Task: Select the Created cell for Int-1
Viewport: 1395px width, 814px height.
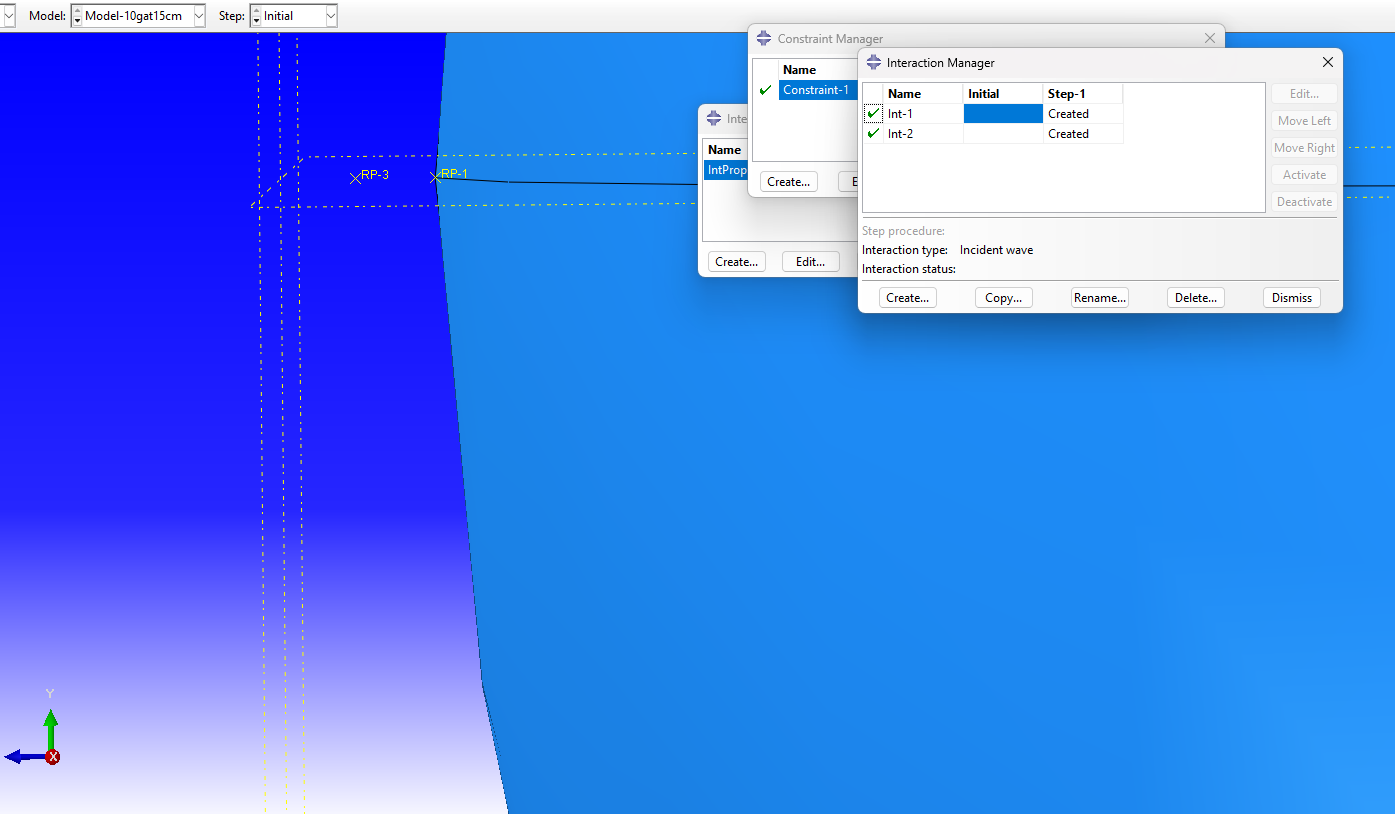Action: point(1083,113)
